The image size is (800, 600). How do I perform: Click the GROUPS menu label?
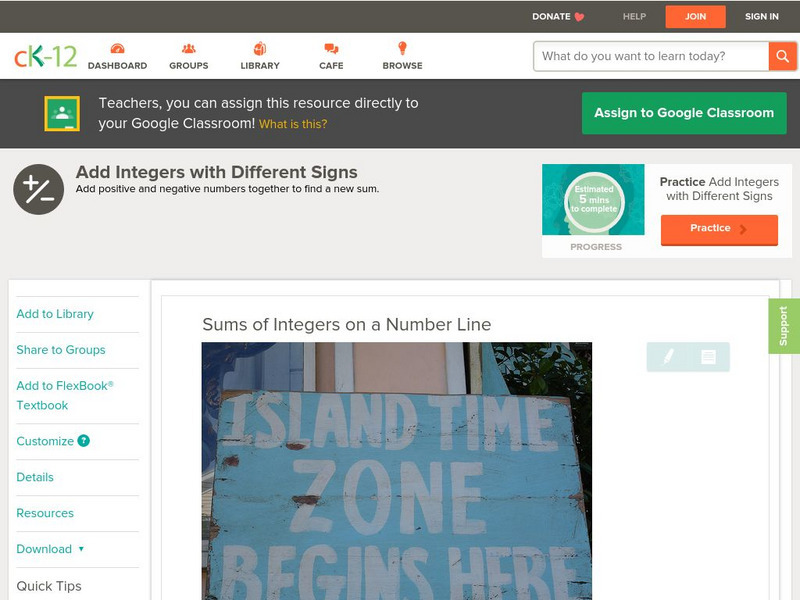(x=189, y=66)
